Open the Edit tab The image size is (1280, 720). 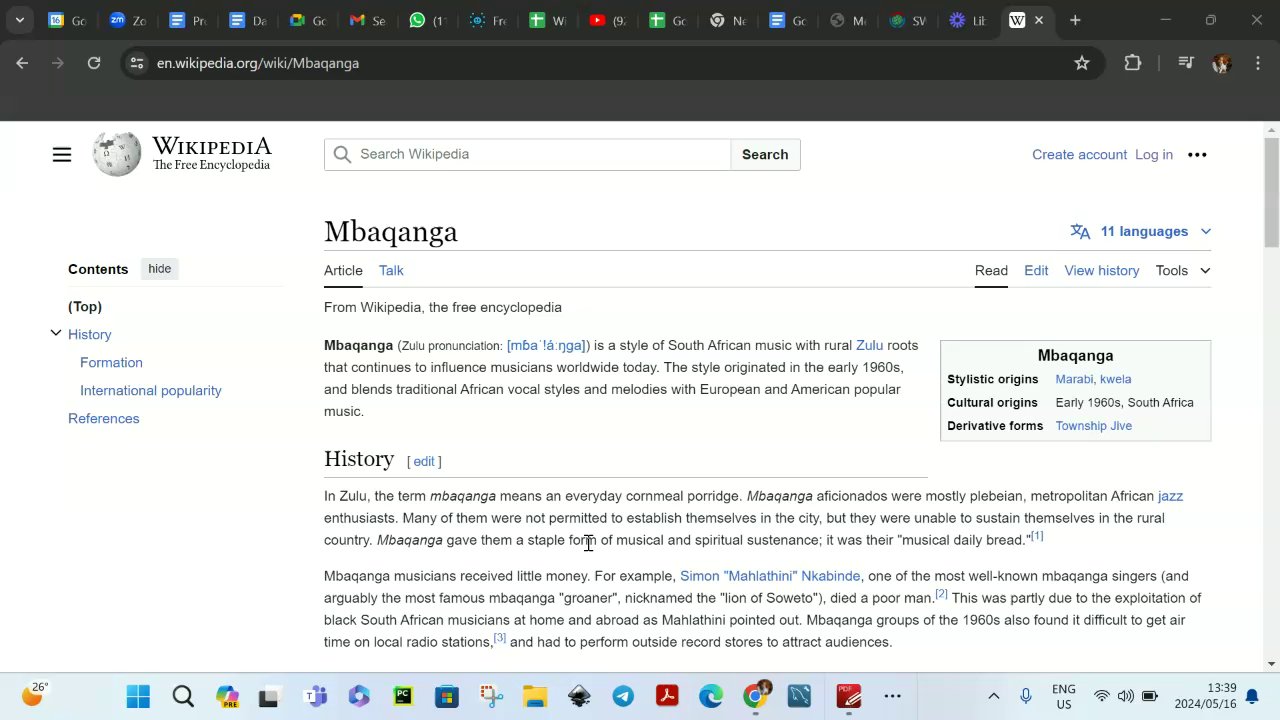1036,270
